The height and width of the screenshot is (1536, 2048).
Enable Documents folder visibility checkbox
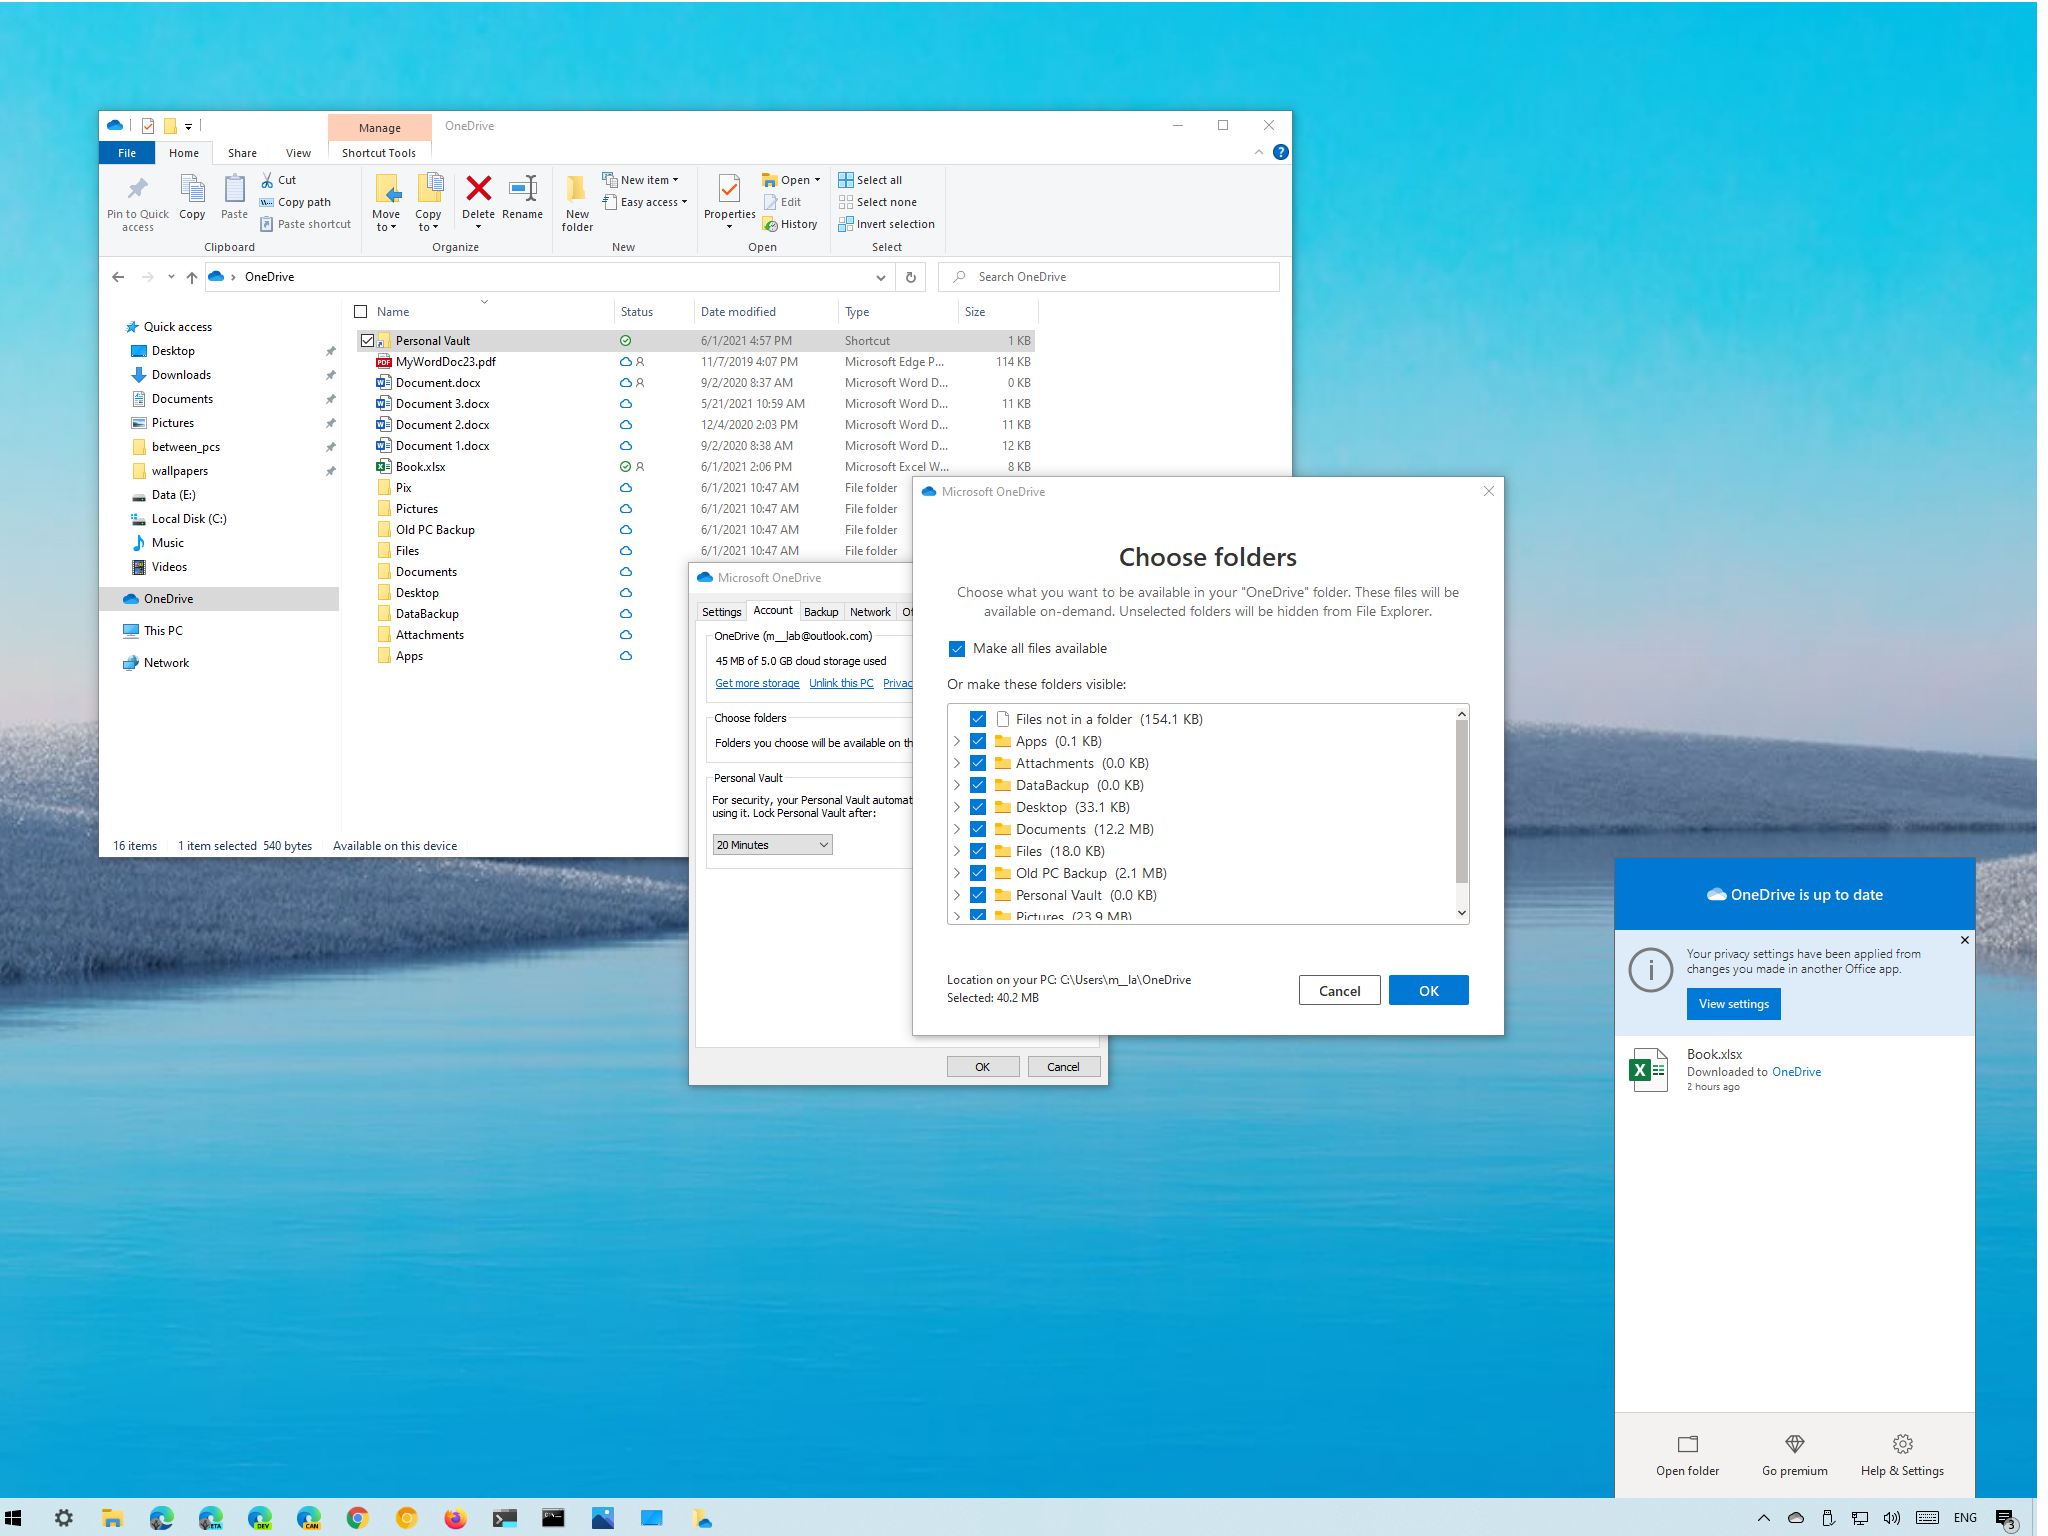point(979,828)
